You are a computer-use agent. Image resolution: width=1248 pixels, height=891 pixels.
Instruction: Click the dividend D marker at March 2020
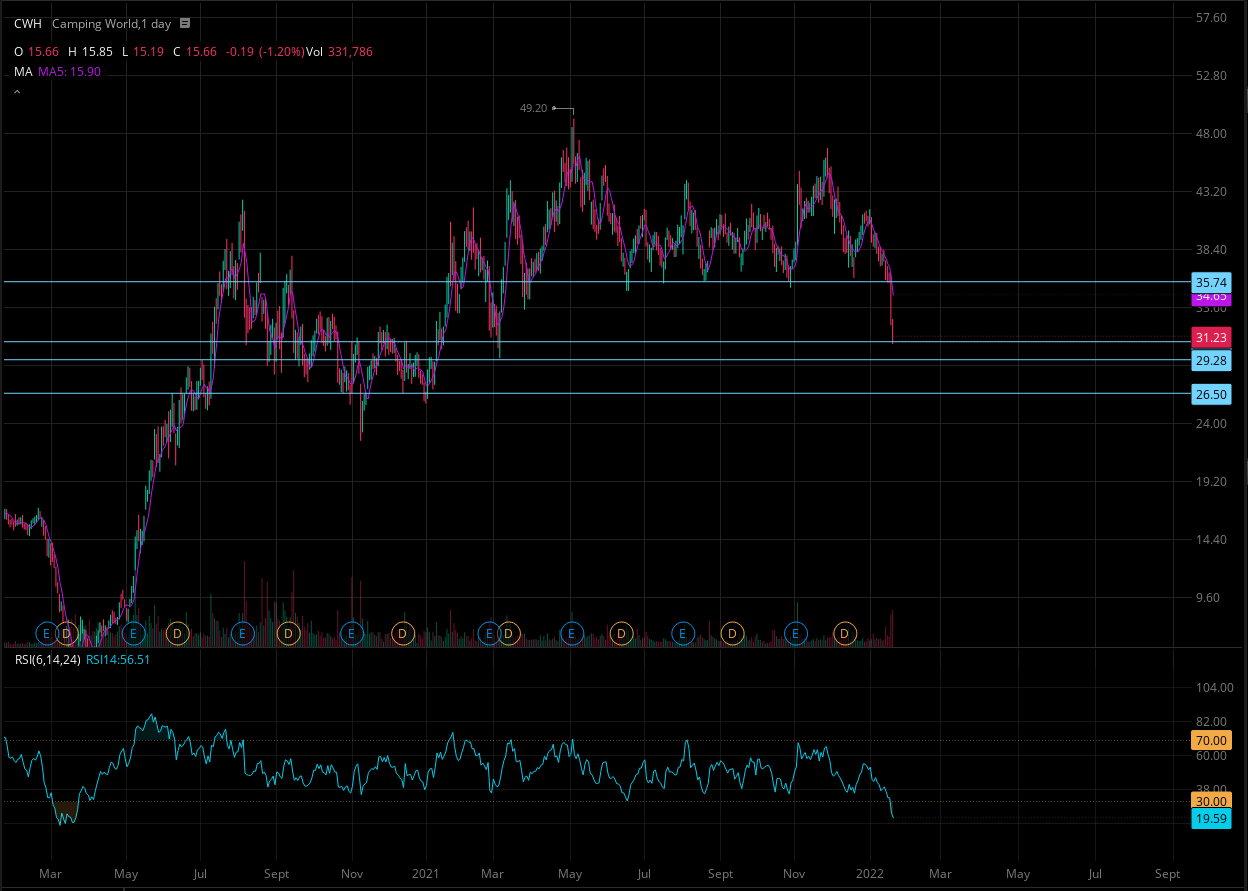pos(66,633)
